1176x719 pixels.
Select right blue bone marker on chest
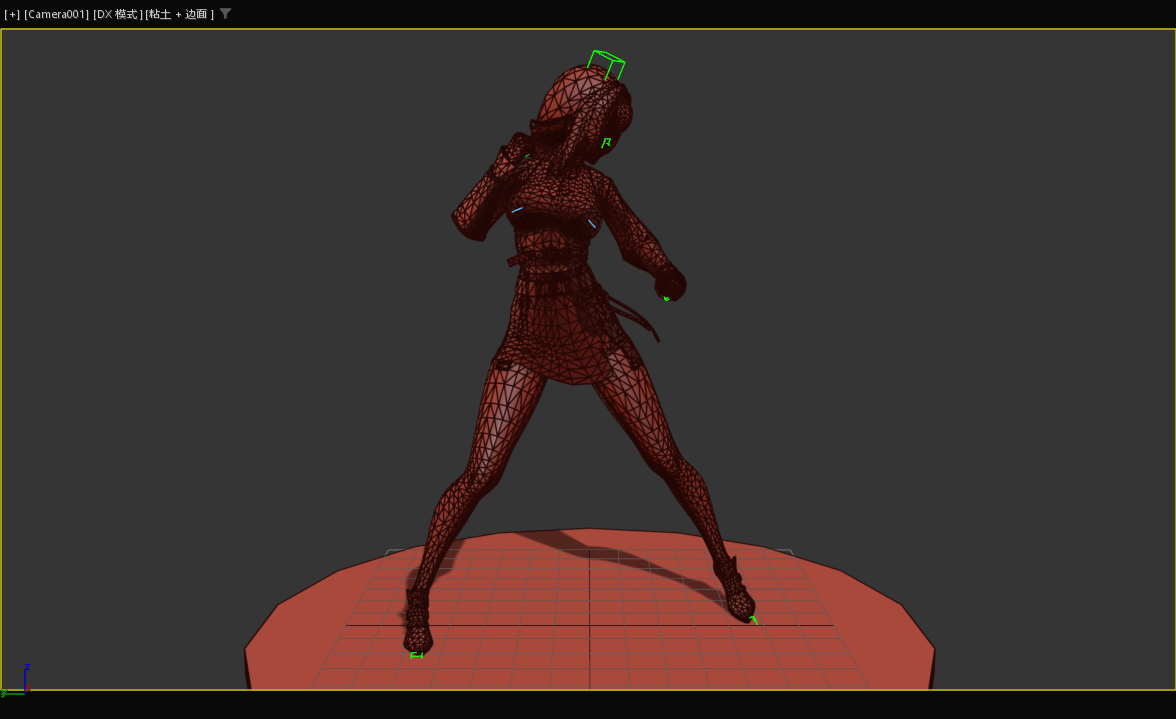click(592, 223)
